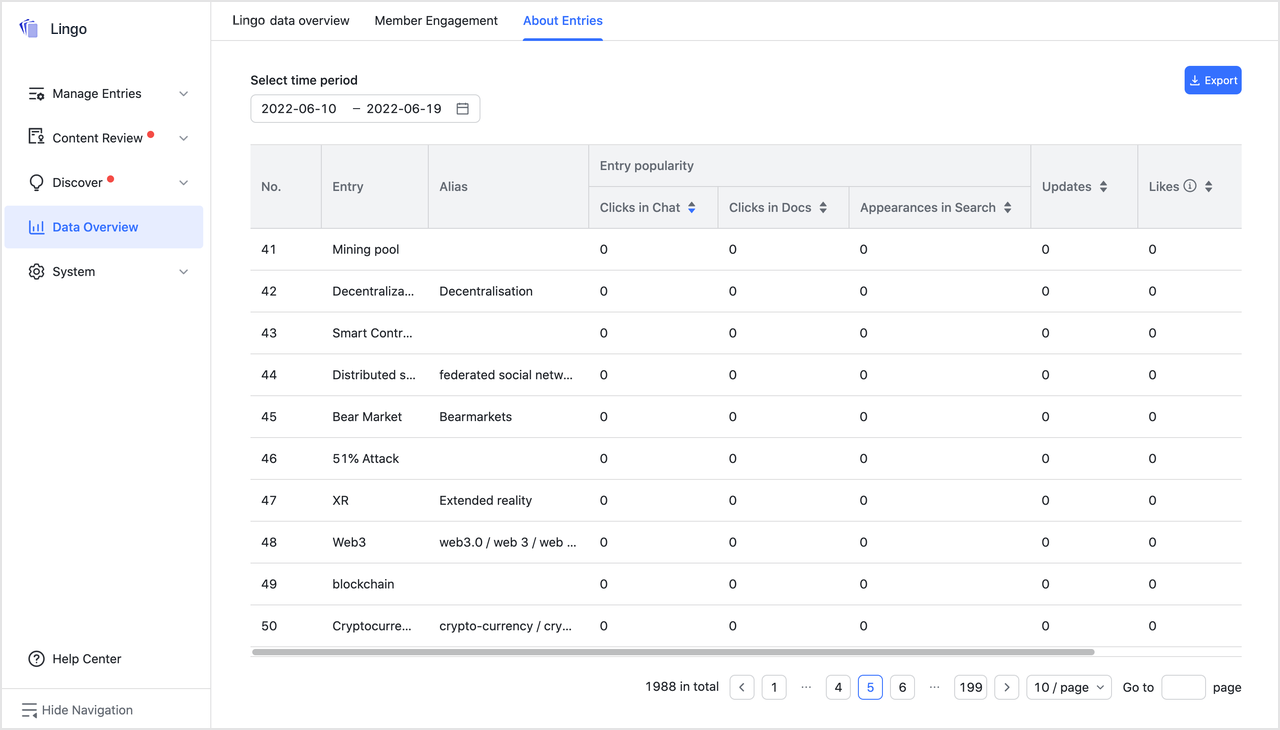Select the About Entries tab

pos(563,20)
